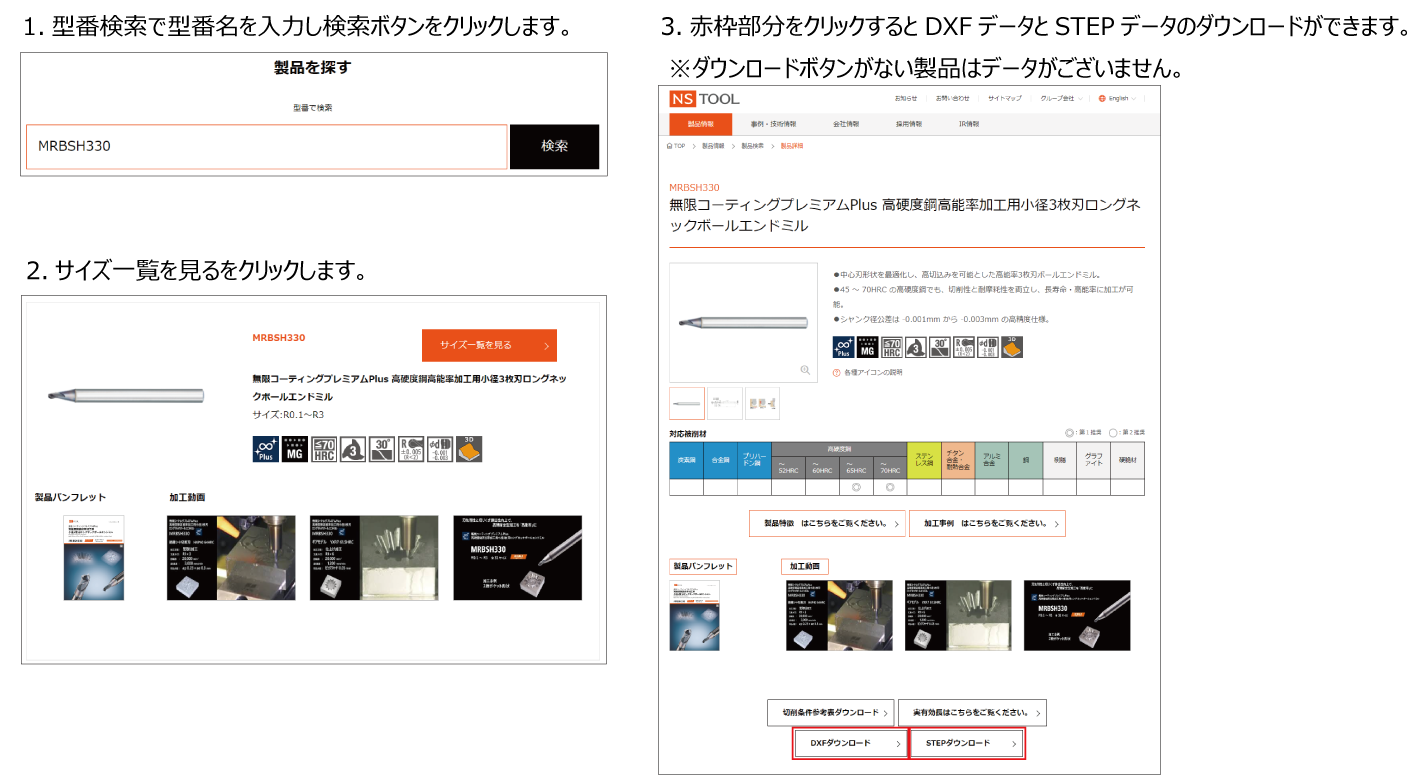1413x784 pixels.
Task: Open the お問い合わせ header link
Action: point(952,98)
